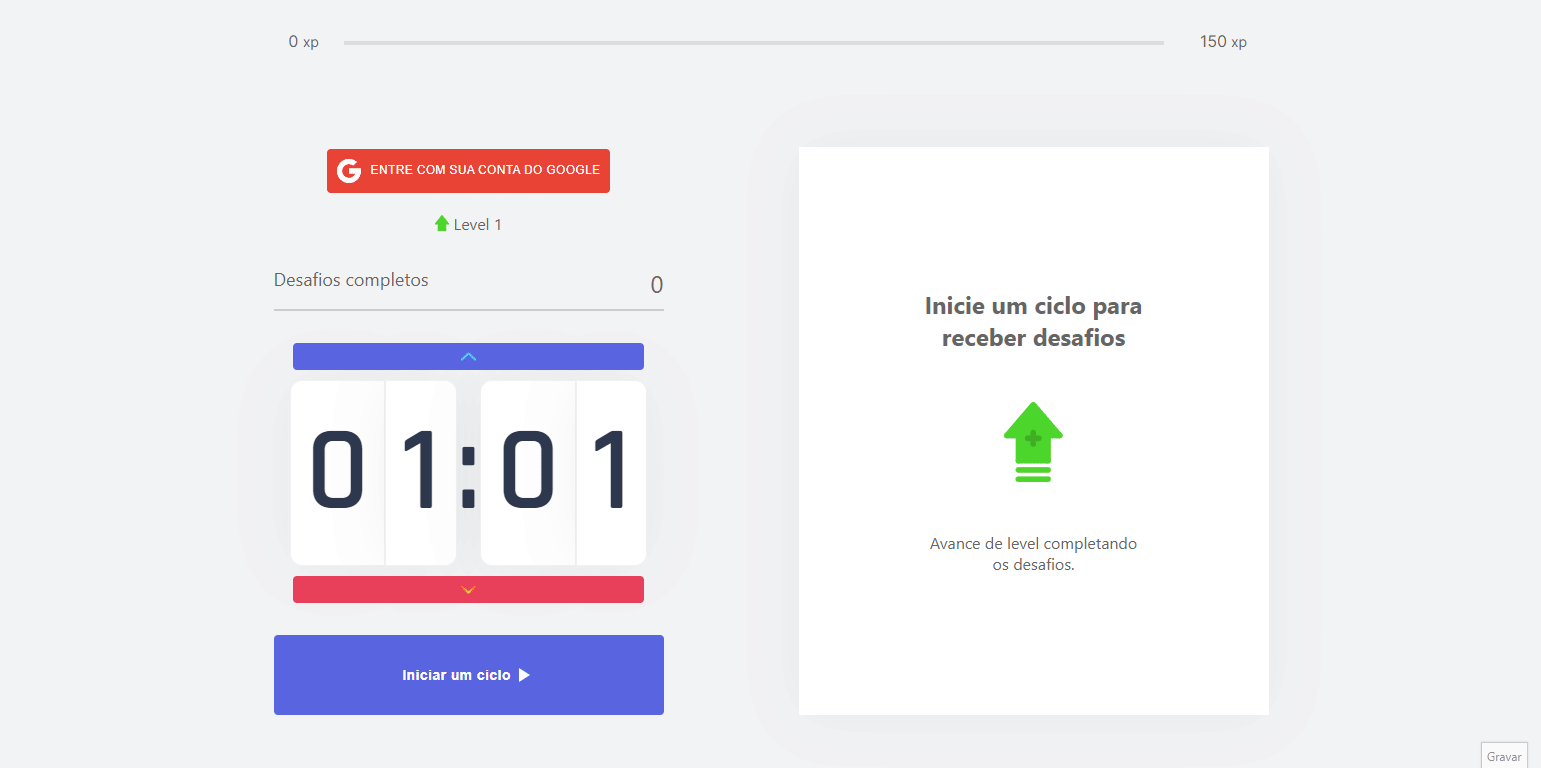Viewport: 1541px width, 768px height.
Task: Sign in with the Google account button
Action: 468,171
